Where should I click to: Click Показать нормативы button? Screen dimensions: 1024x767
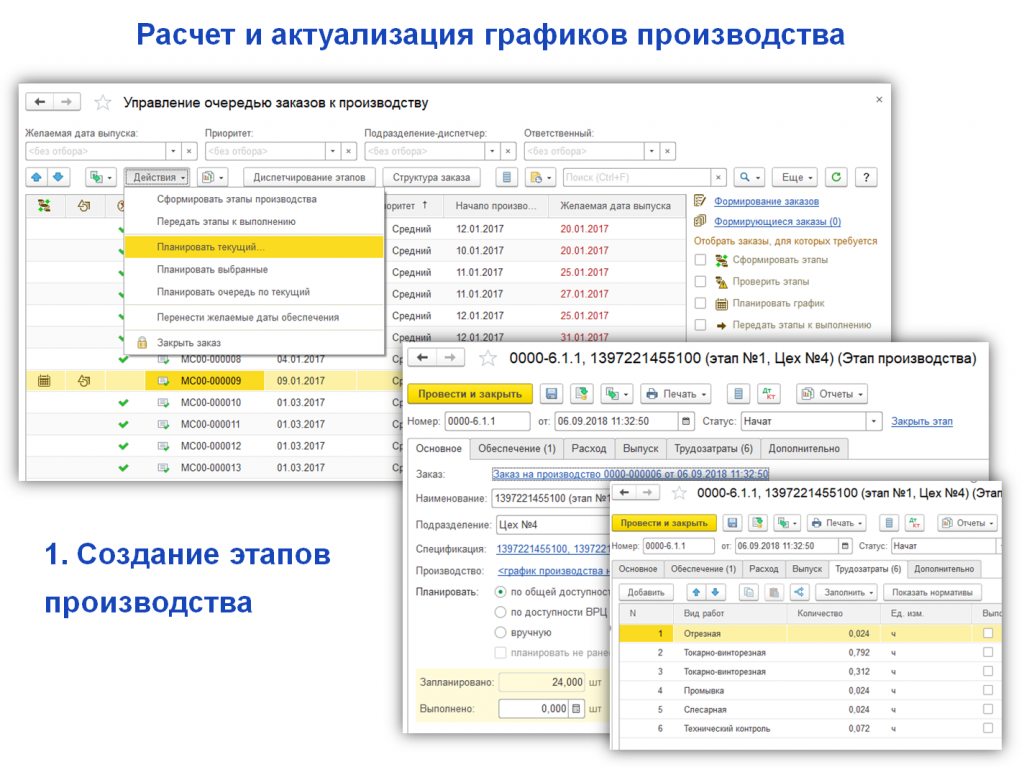(x=932, y=593)
